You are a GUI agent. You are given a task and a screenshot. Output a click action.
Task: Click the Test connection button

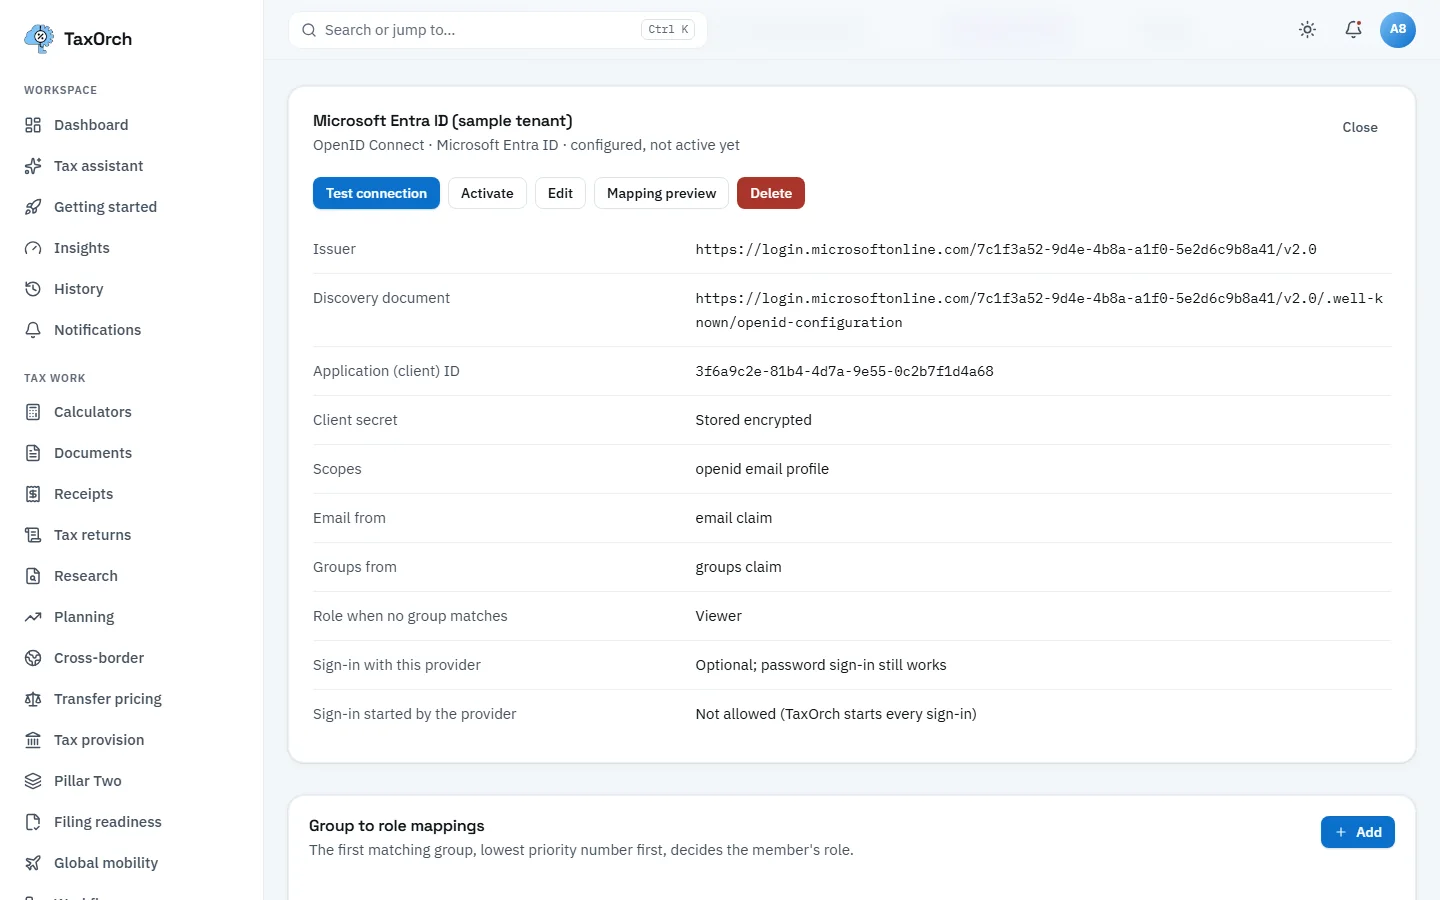click(x=376, y=193)
